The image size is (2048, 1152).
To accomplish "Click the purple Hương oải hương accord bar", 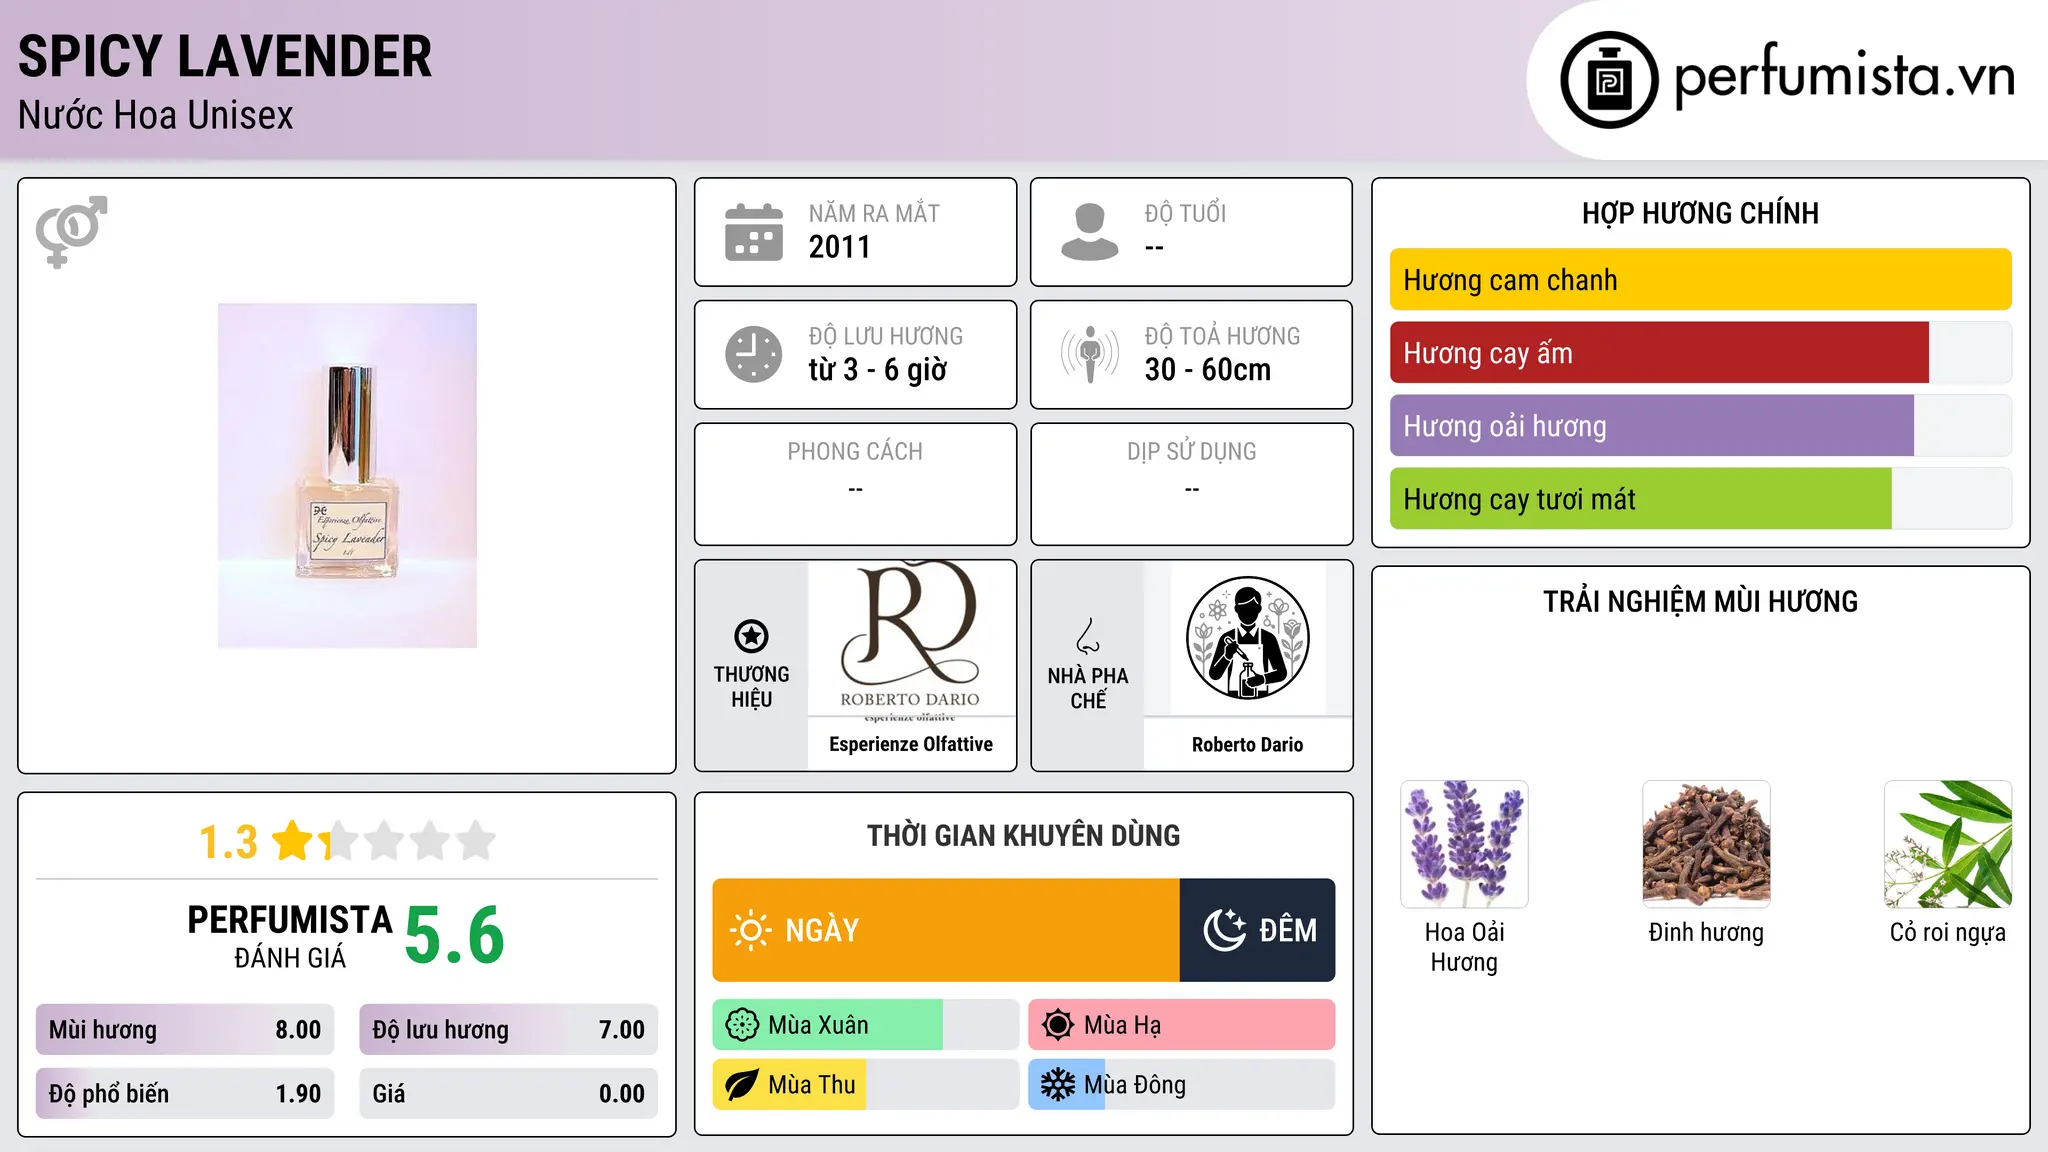I will (x=1652, y=426).
